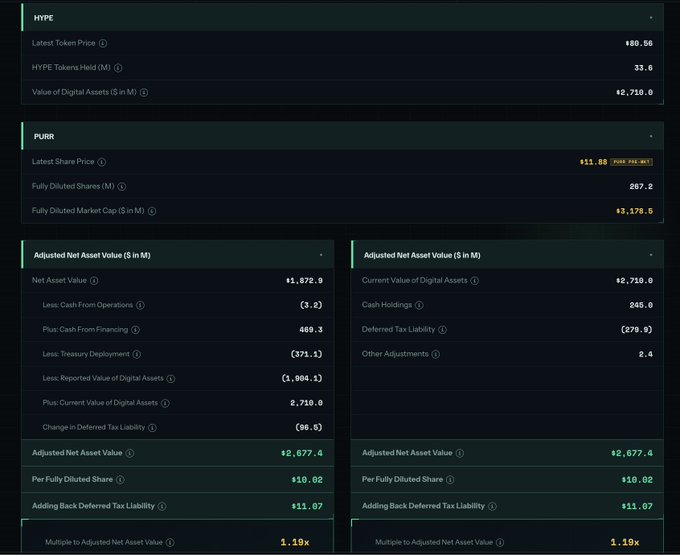
Task: Open left panel Adjusted Net Asset Value row info icon
Action: [x=130, y=453]
